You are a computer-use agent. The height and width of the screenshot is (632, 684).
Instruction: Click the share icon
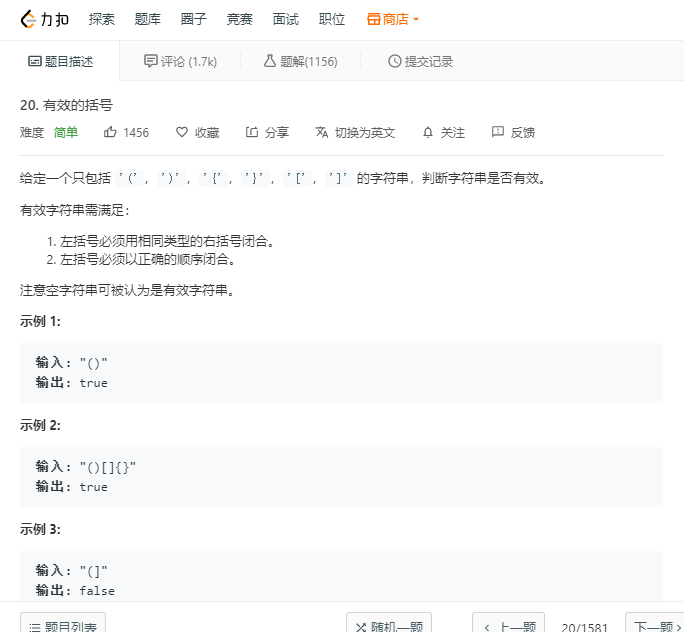click(x=252, y=132)
